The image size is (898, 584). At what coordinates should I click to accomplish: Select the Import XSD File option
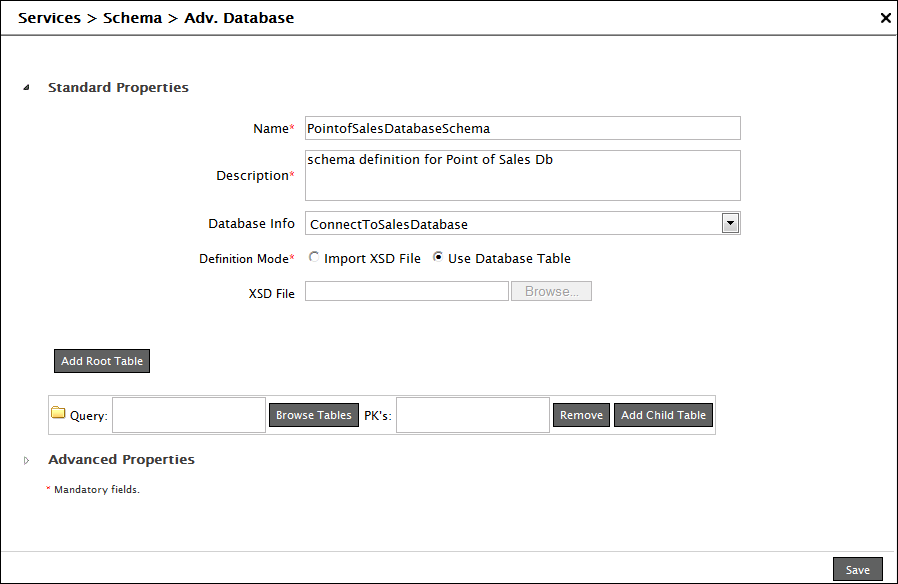314,258
